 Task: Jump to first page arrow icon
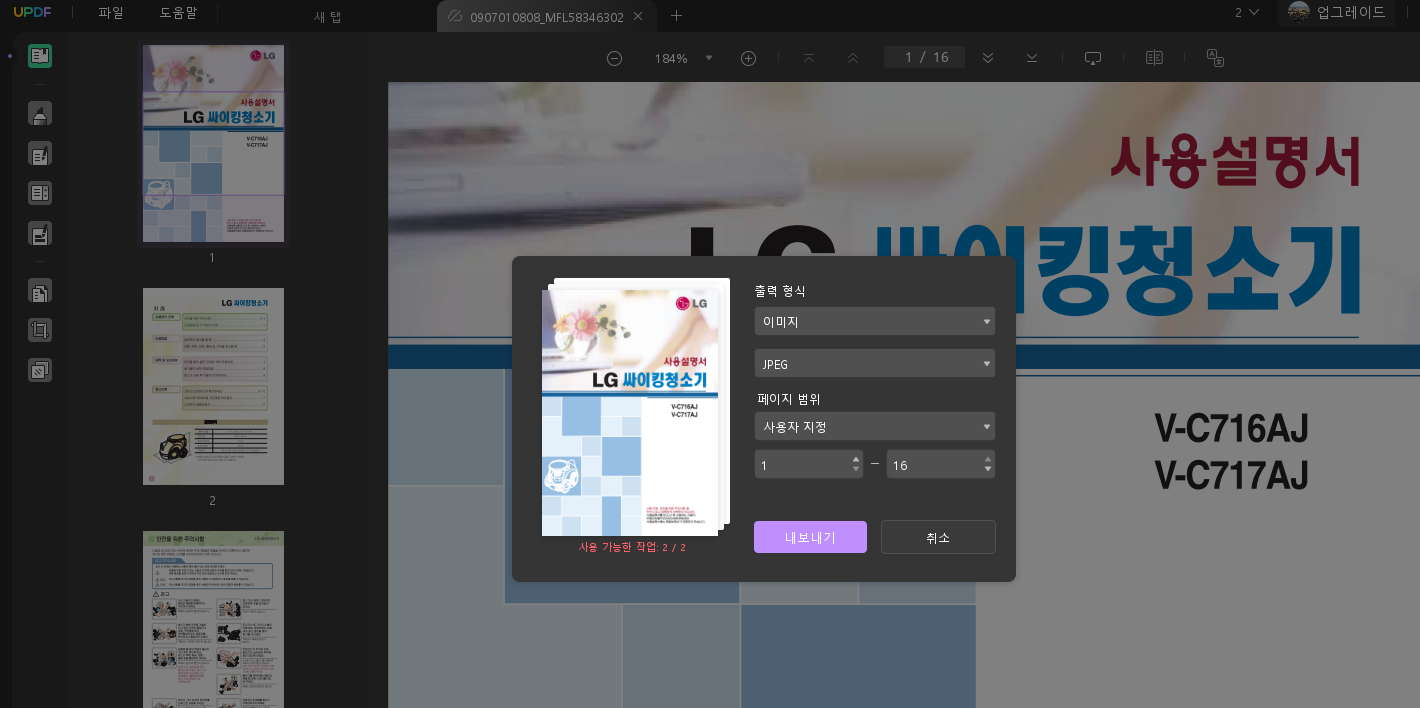(809, 58)
